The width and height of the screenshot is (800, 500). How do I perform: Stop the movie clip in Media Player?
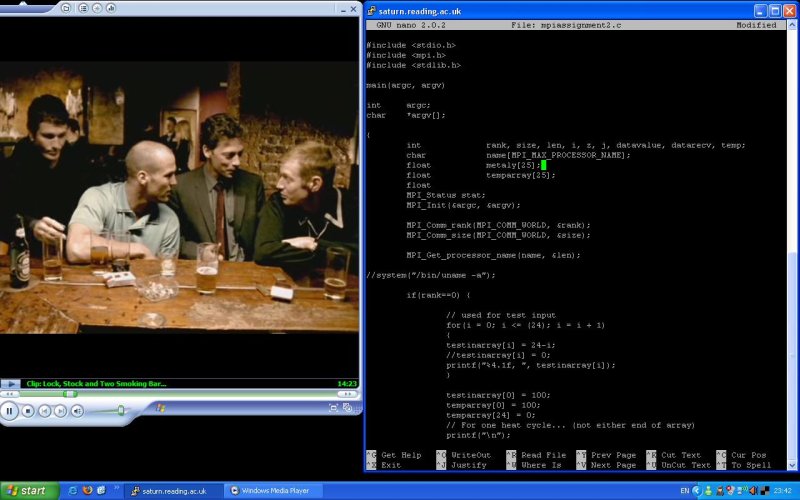[x=28, y=411]
